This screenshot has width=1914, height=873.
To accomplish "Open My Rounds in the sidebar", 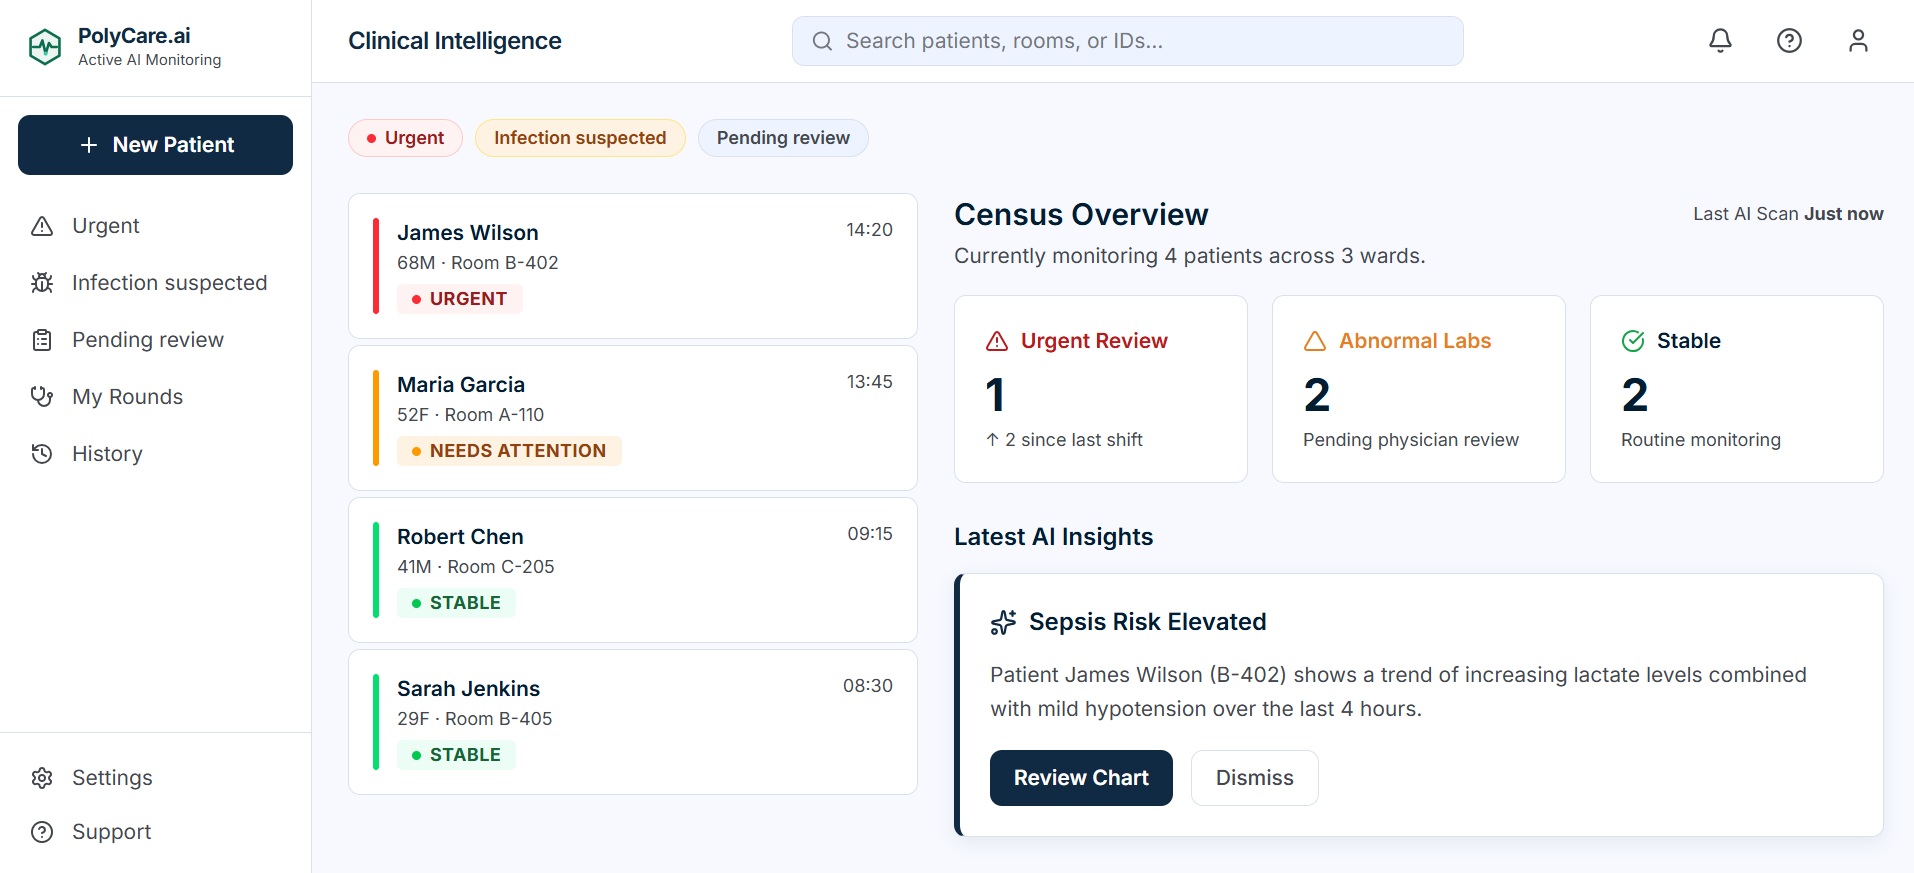I will pos(127,397).
